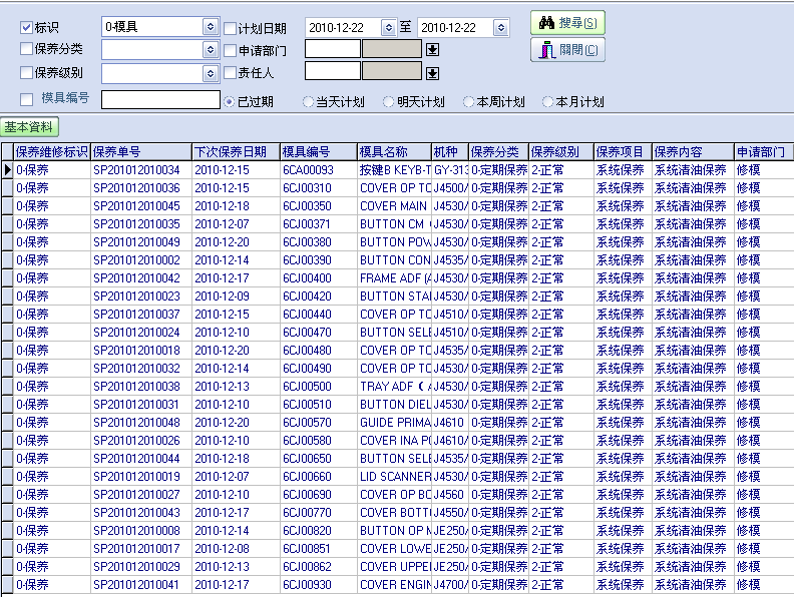Tick the 计划日期 checkbox
The width and height of the screenshot is (794, 597).
[230, 28]
